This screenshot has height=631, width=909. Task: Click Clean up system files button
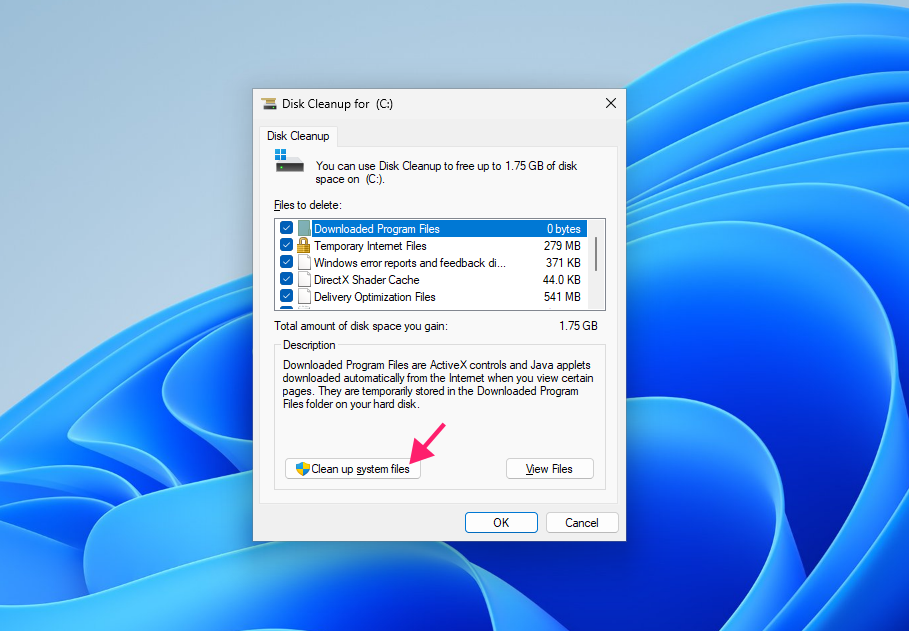click(352, 469)
